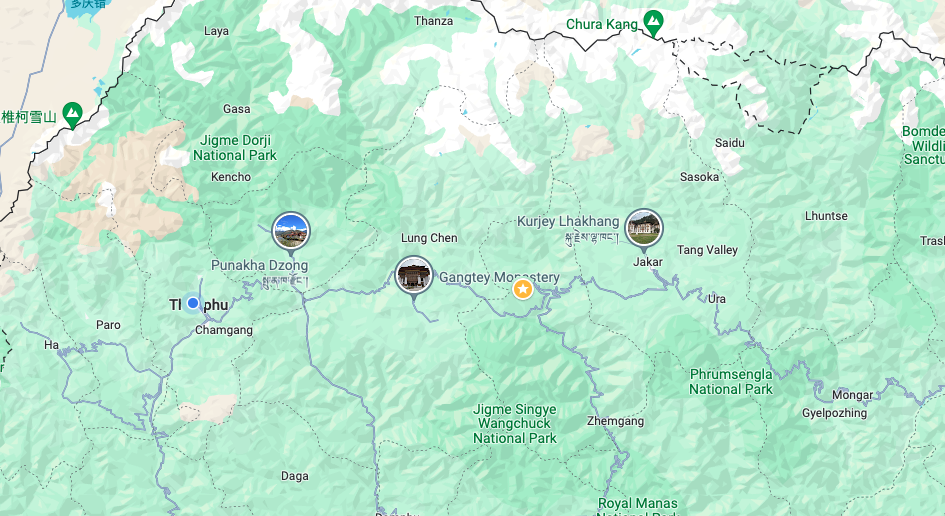Screen dimensions: 945x516
Task: Open the Tang Valley label
Action: [707, 250]
